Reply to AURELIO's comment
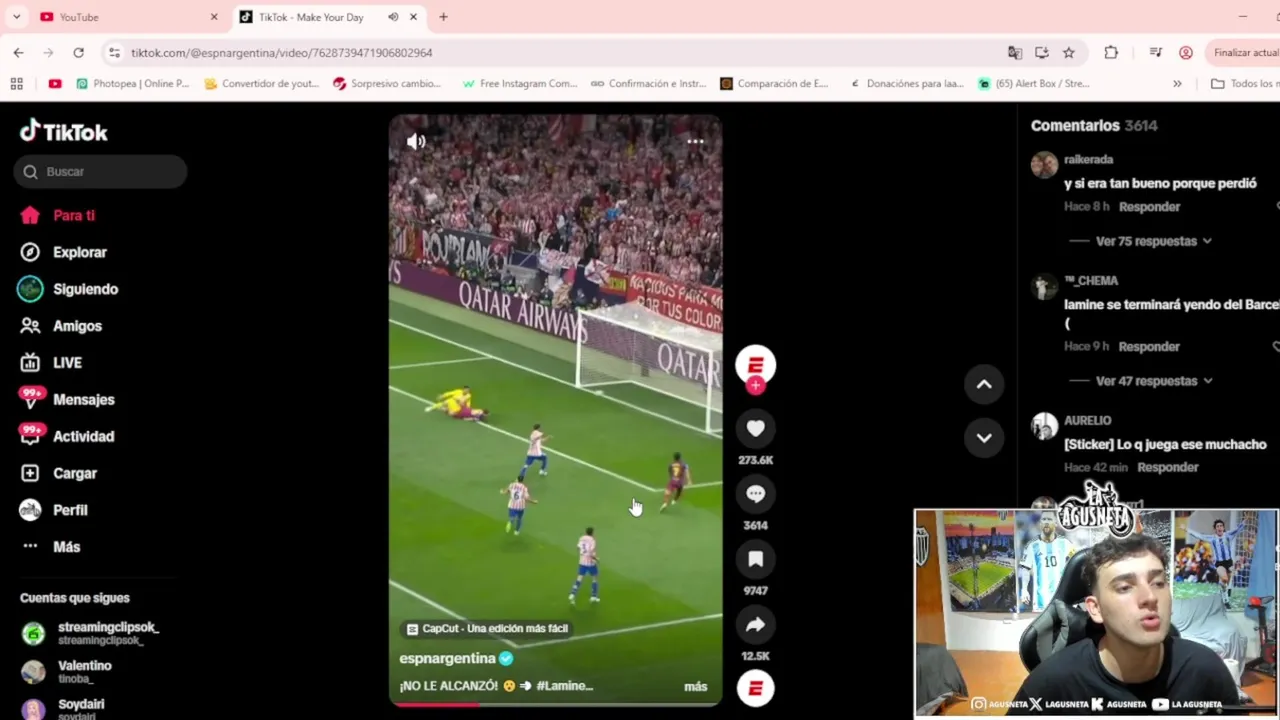The image size is (1280, 720). click(x=1167, y=467)
